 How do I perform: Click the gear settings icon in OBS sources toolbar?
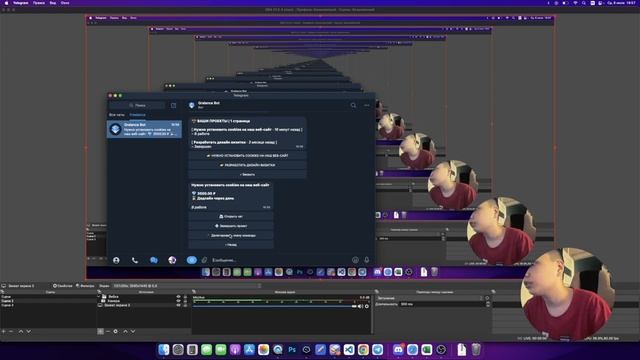(116, 331)
